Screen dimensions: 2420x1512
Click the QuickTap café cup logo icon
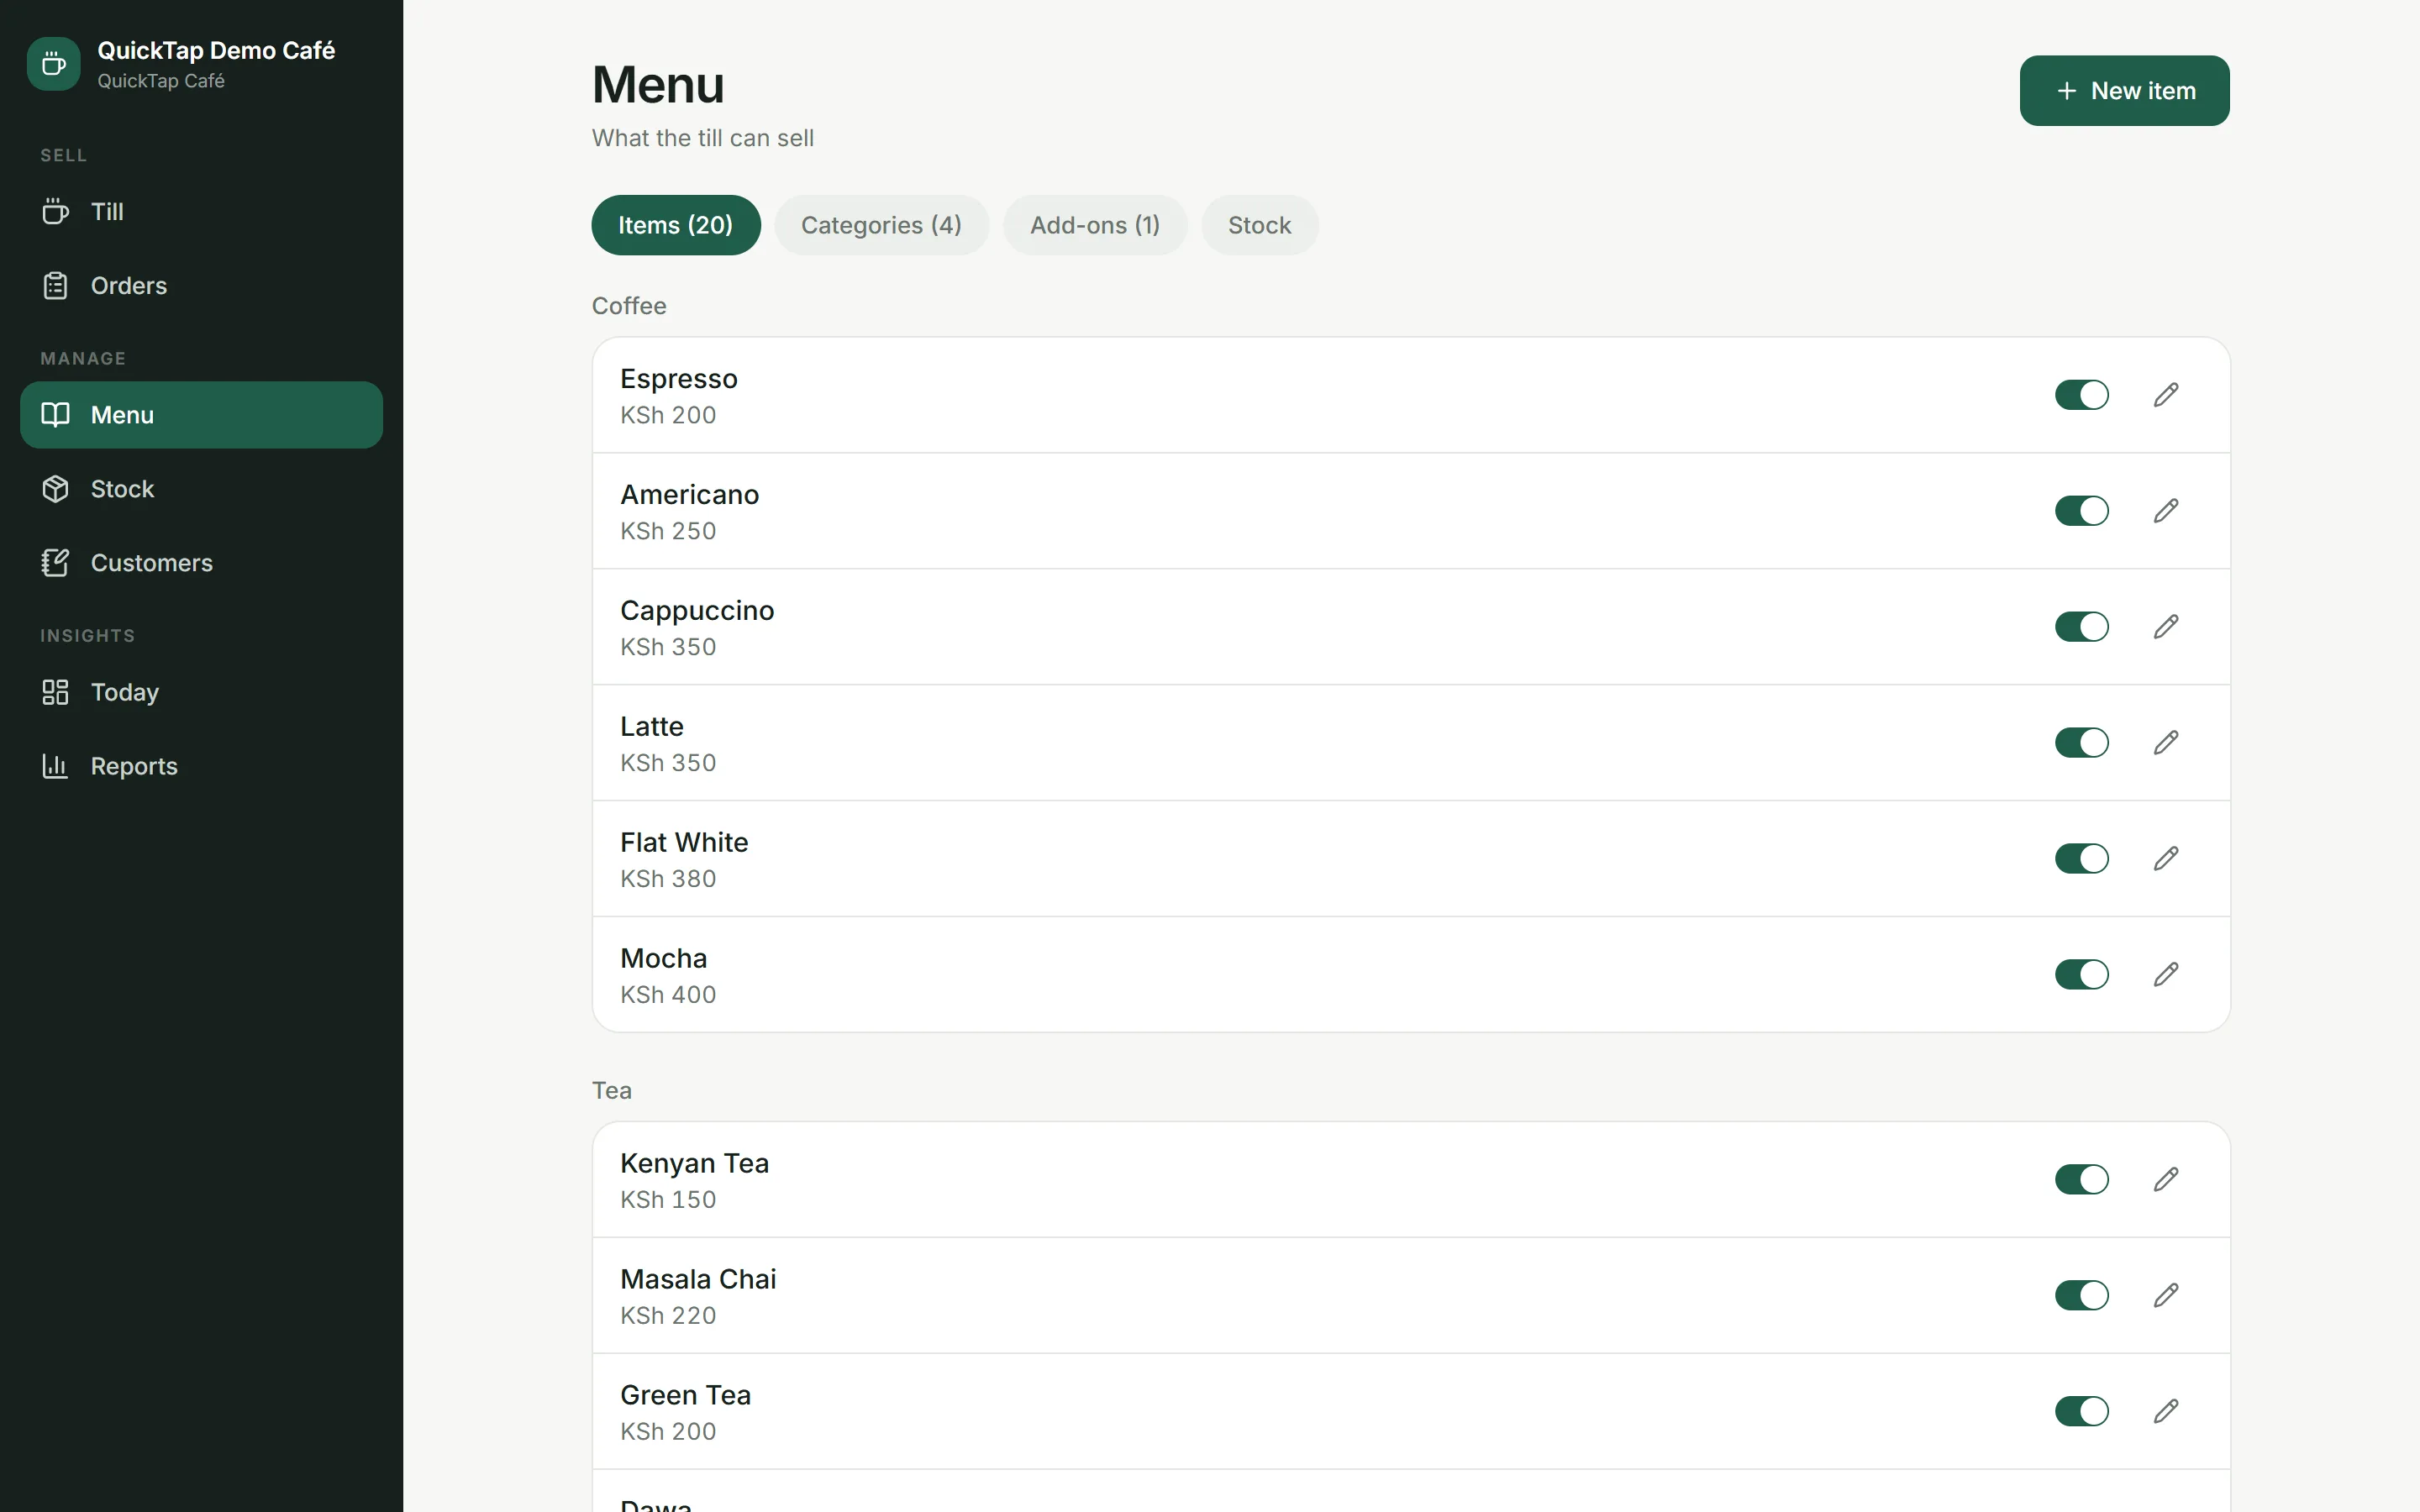pos(54,64)
